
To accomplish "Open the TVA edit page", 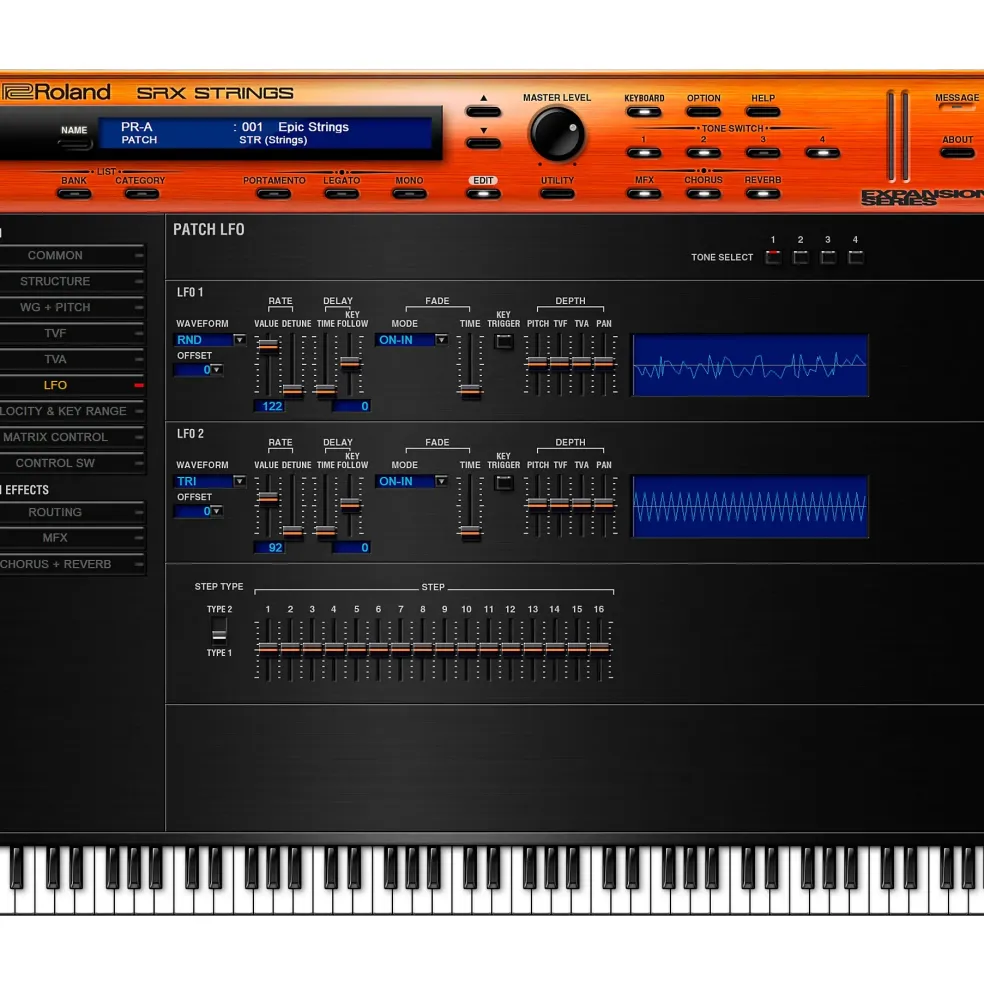I will click(x=72, y=359).
